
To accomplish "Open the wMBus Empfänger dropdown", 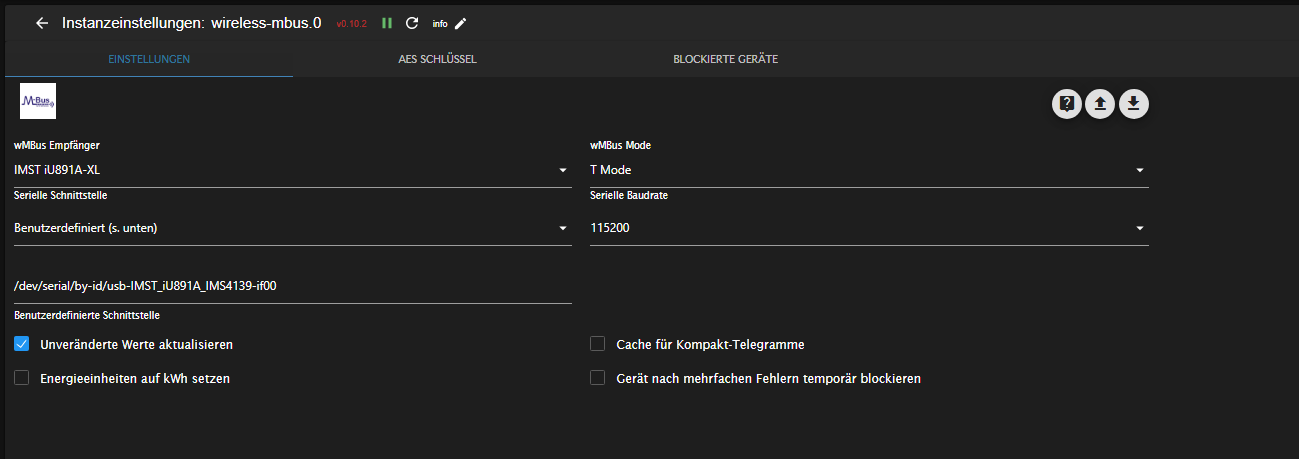I will [x=291, y=170].
